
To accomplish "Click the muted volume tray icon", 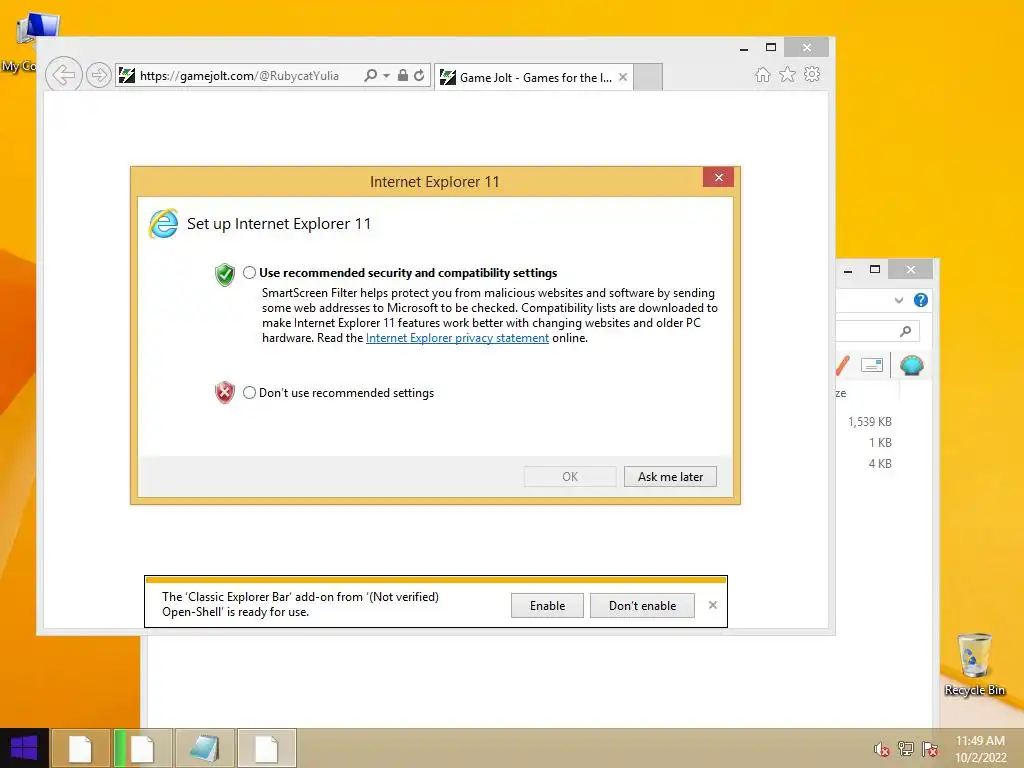I will (x=881, y=749).
